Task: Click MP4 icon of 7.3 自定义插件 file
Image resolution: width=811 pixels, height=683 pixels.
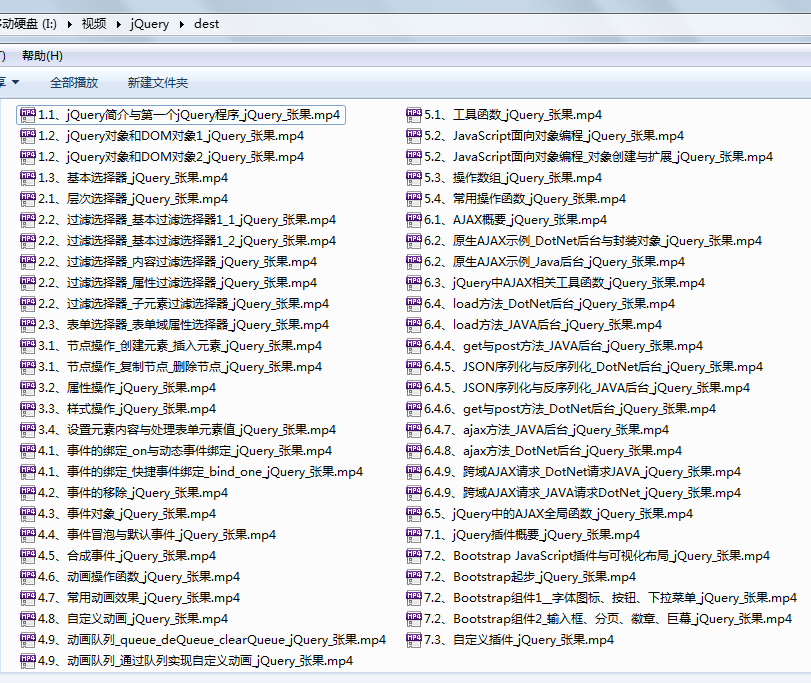Action: pyautogui.click(x=414, y=640)
